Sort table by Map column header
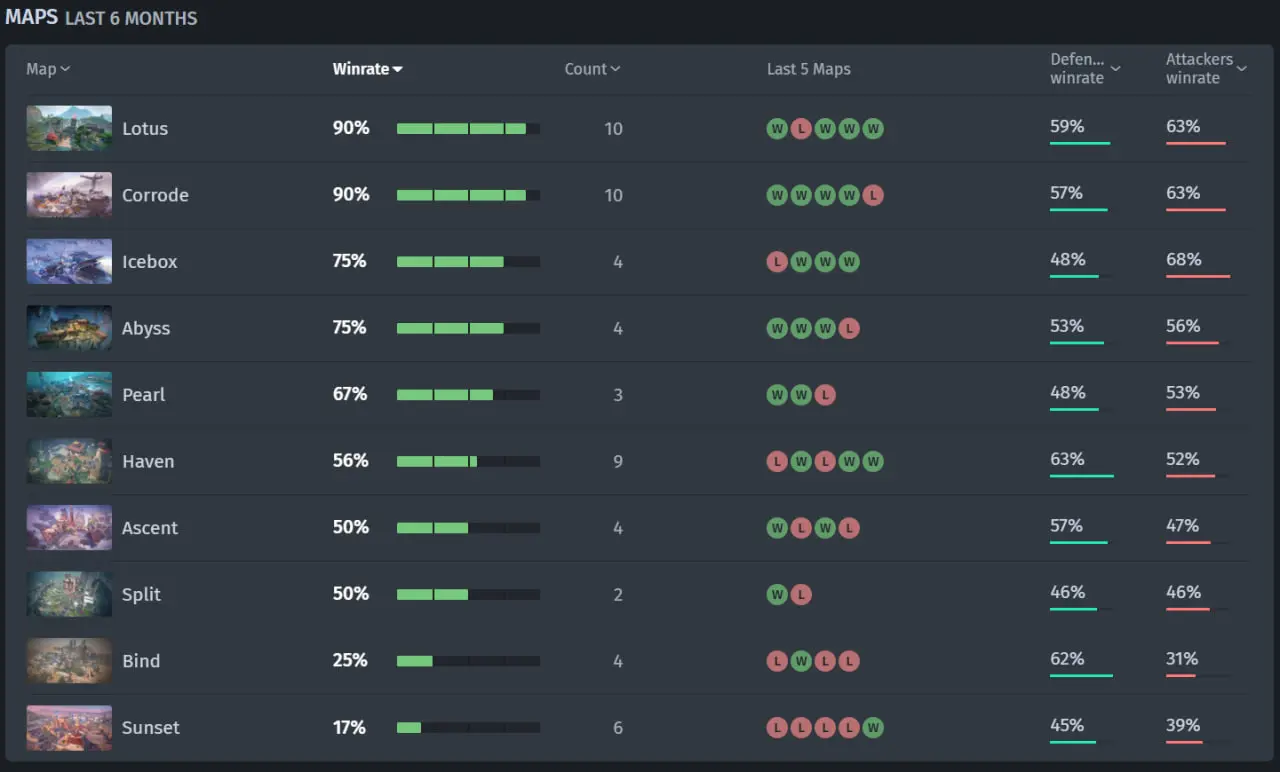 pyautogui.click(x=47, y=69)
